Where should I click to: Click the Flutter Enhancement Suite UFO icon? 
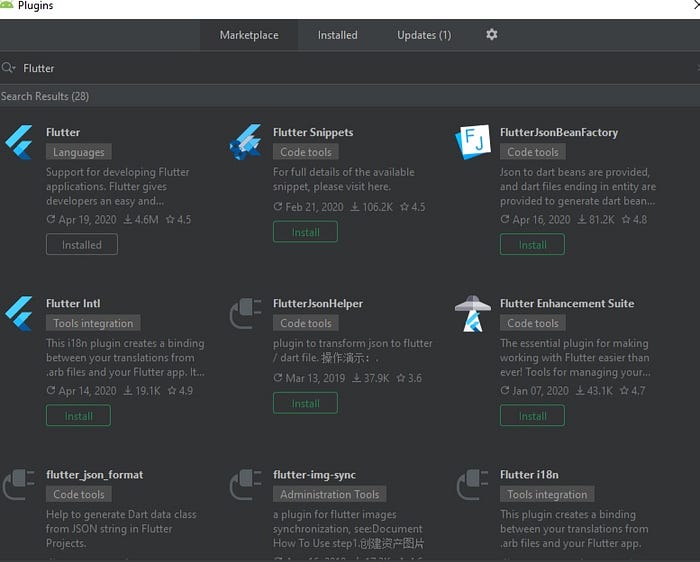coord(473,313)
